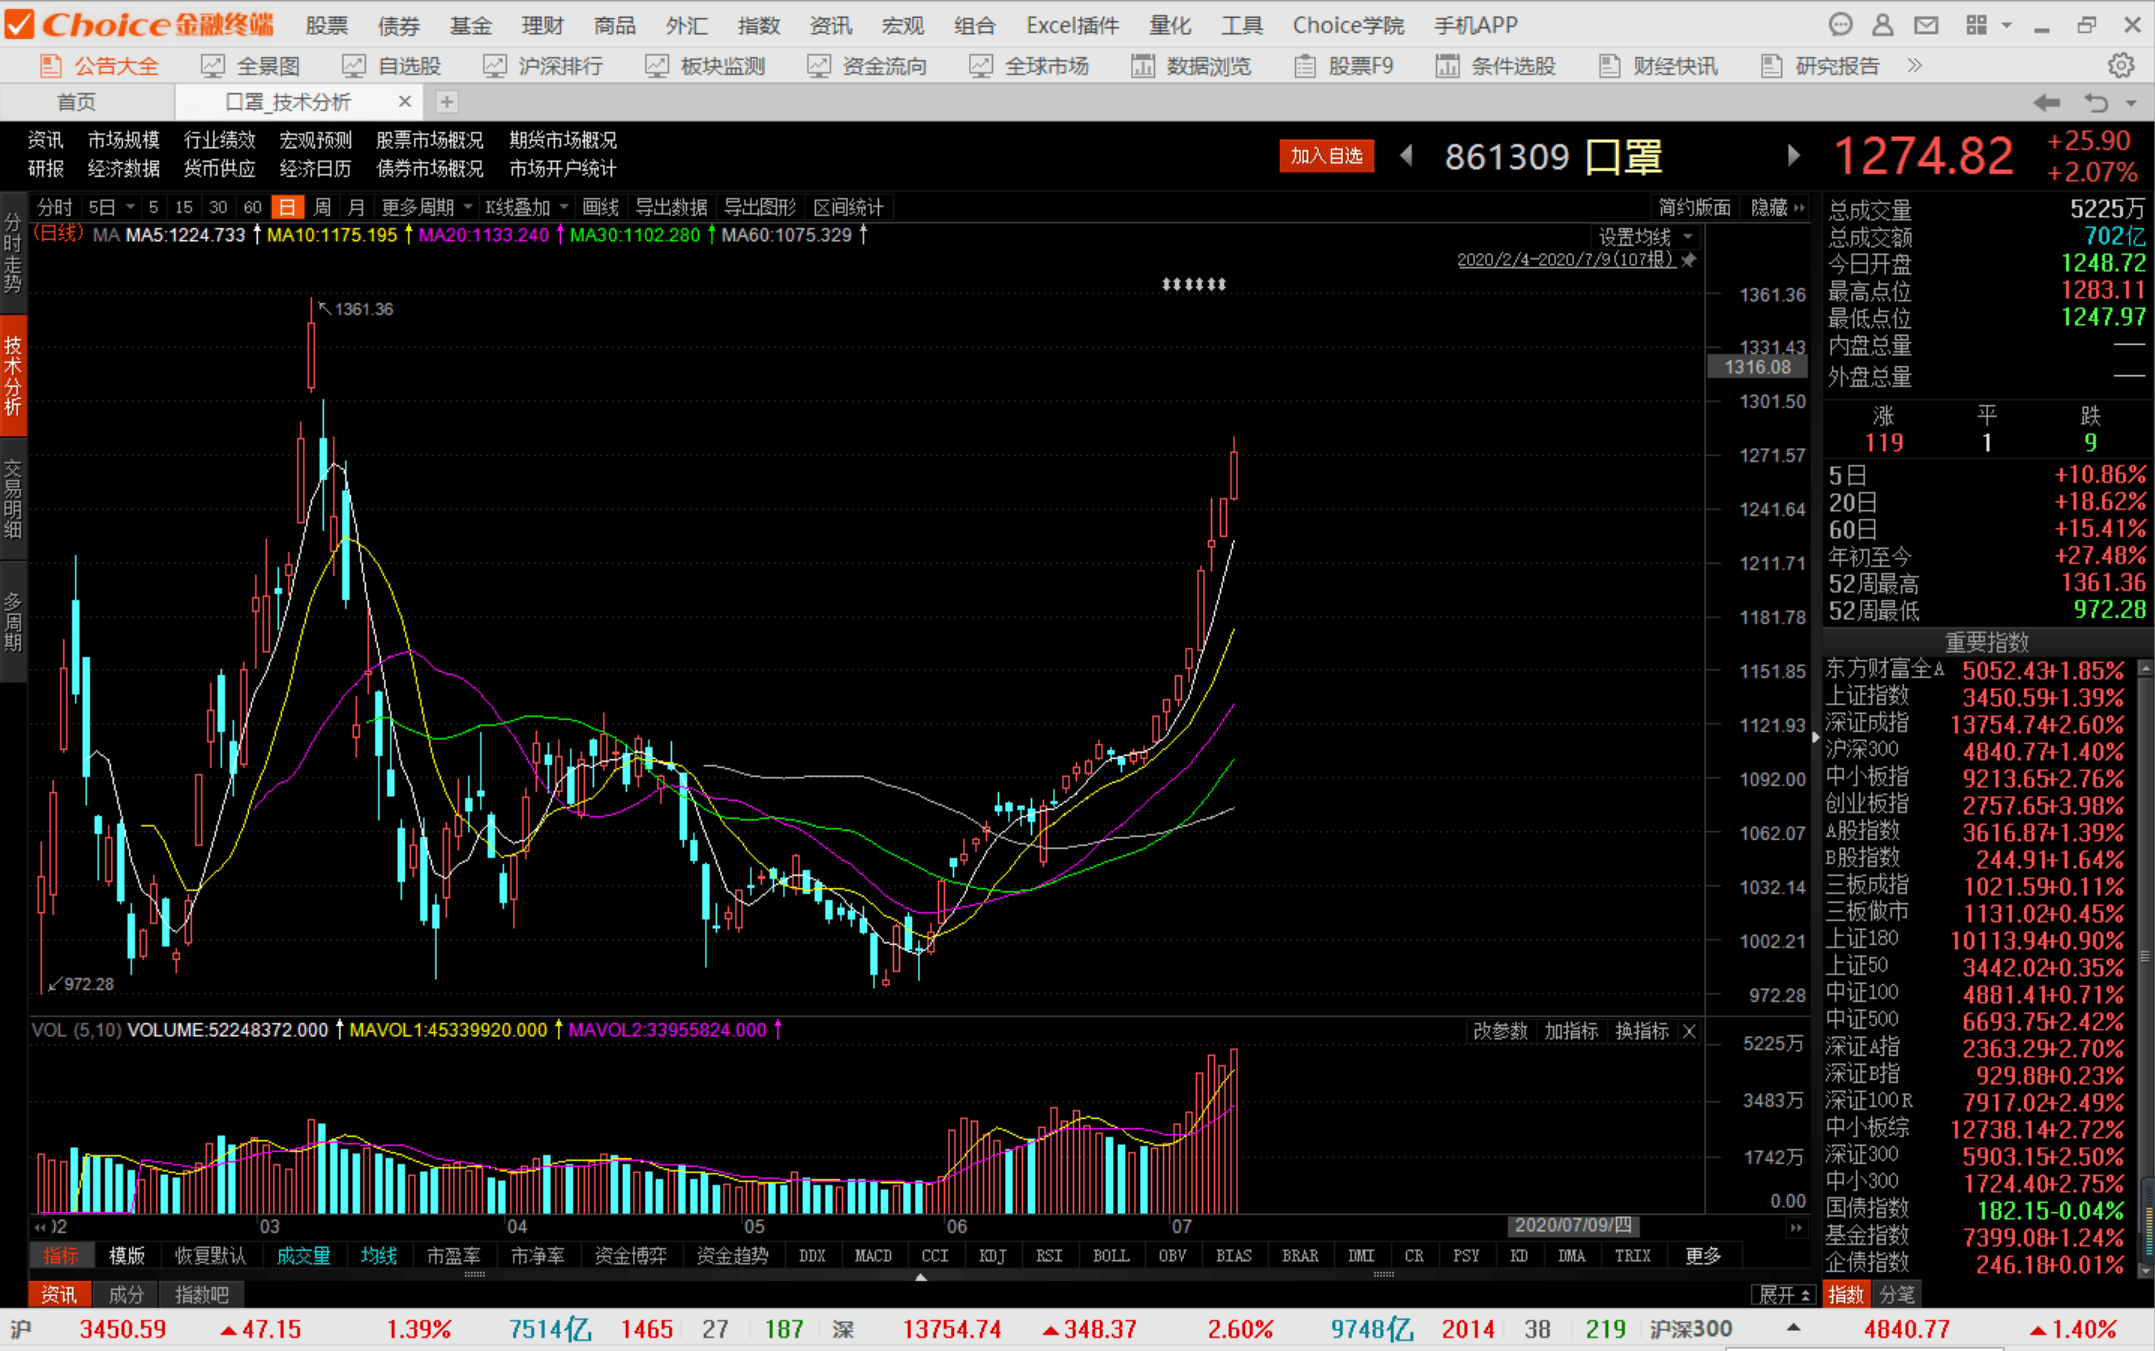Click the settings gear icon

pos(2120,66)
